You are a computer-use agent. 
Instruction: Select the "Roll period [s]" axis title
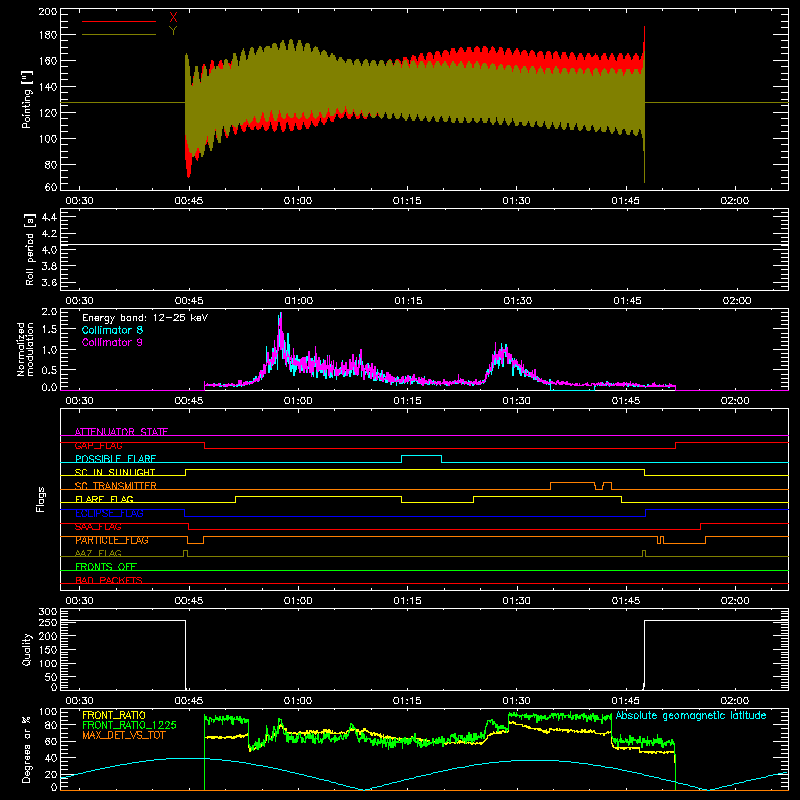(x=29, y=249)
